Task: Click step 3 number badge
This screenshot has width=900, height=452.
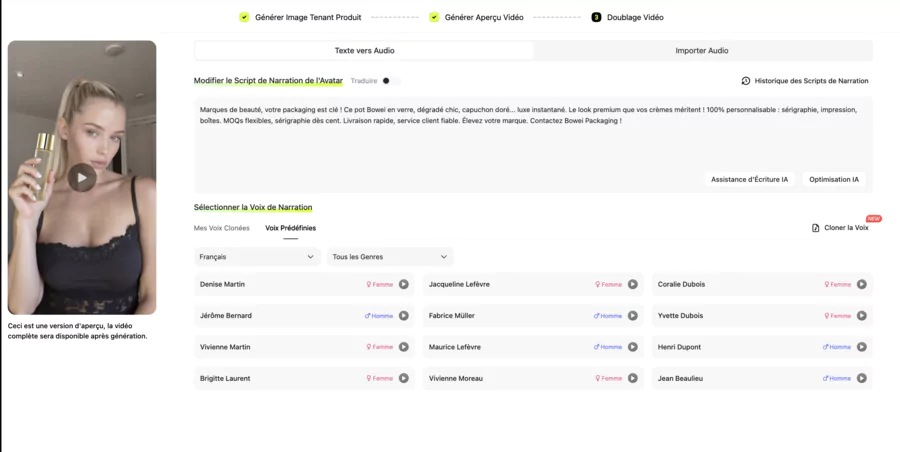Action: pyautogui.click(x=596, y=17)
